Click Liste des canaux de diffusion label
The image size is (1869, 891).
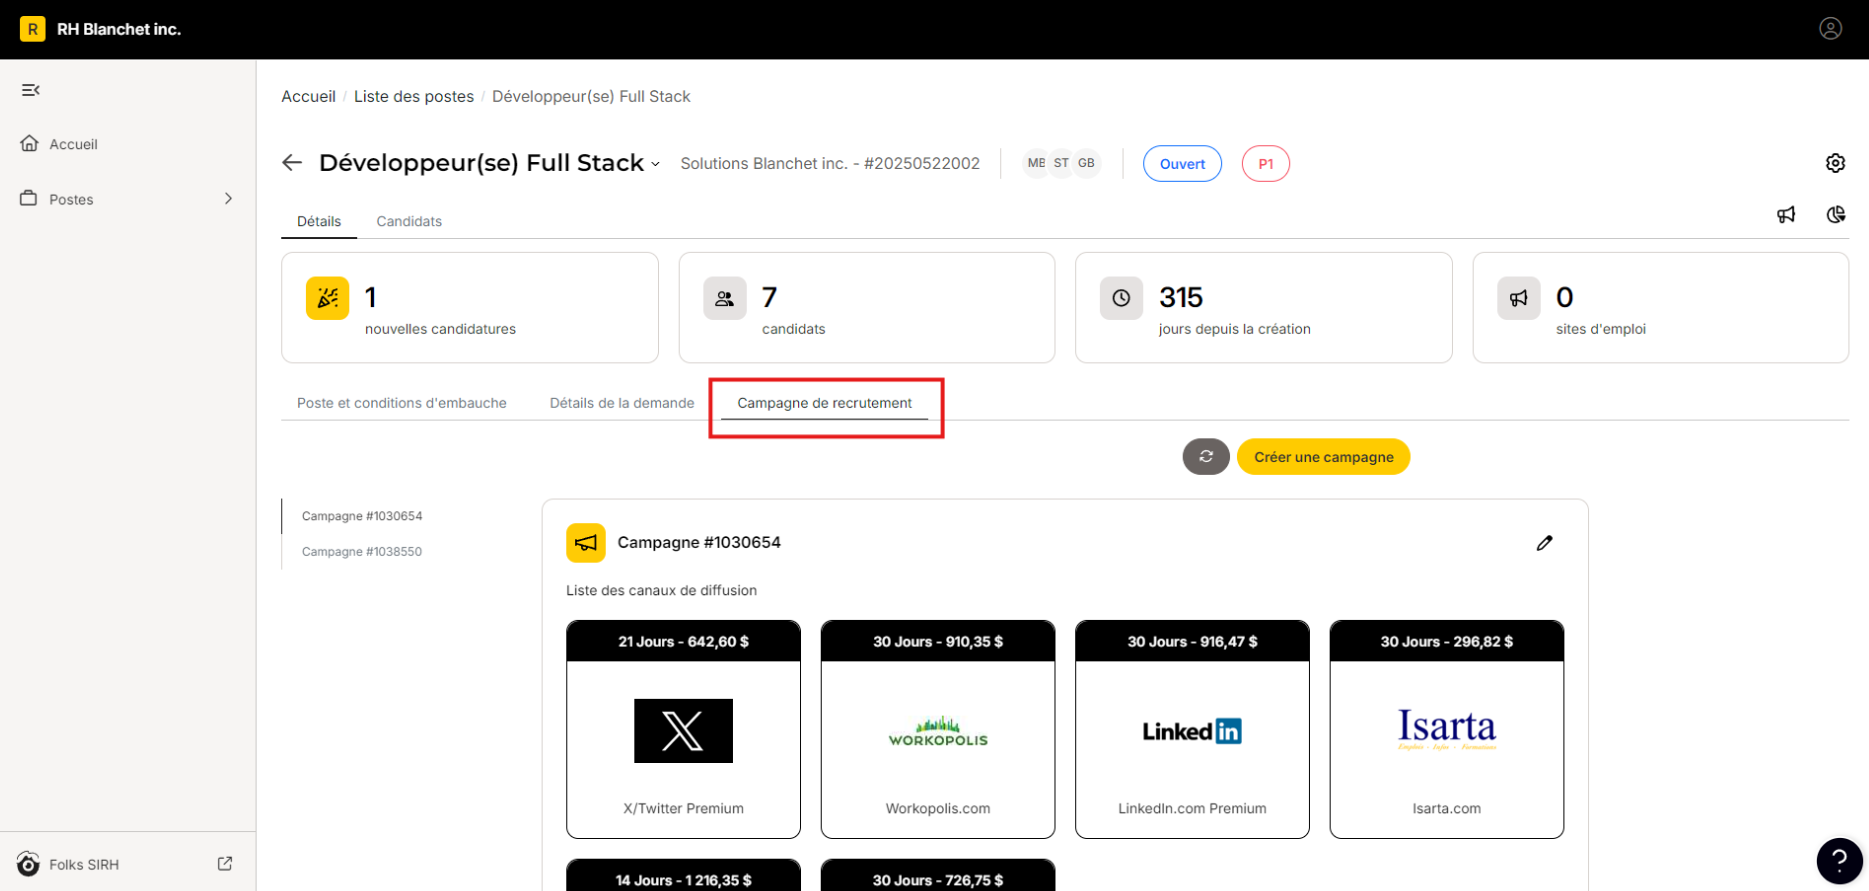tap(661, 590)
